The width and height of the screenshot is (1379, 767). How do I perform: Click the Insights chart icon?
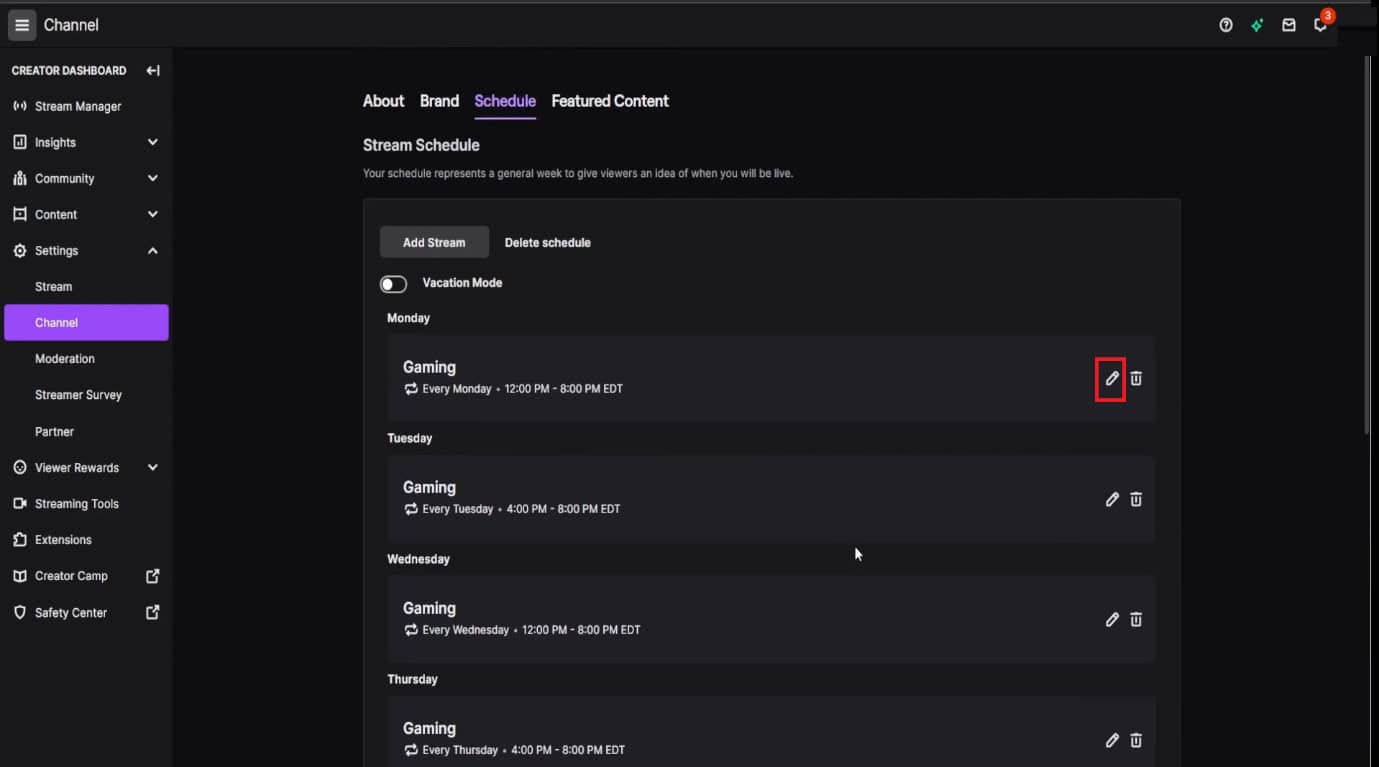(x=19, y=142)
